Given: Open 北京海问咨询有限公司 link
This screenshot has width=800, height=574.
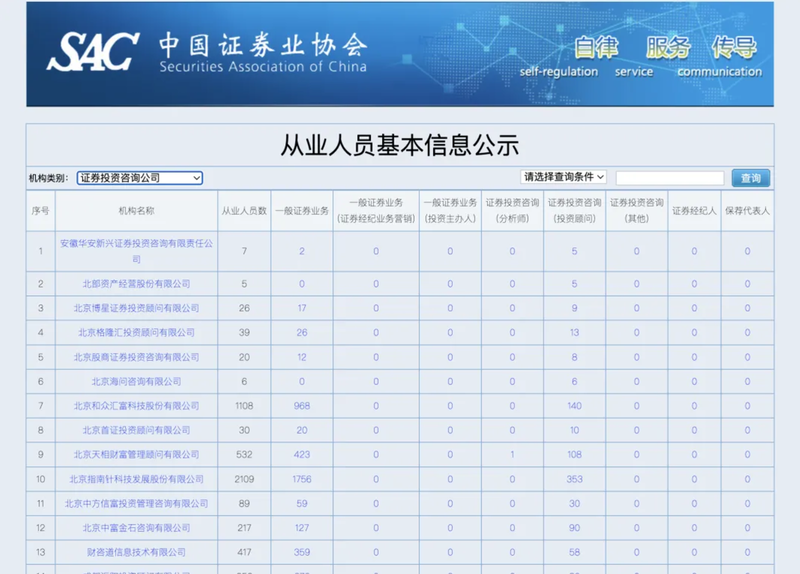Looking at the screenshot, I should point(136,381).
